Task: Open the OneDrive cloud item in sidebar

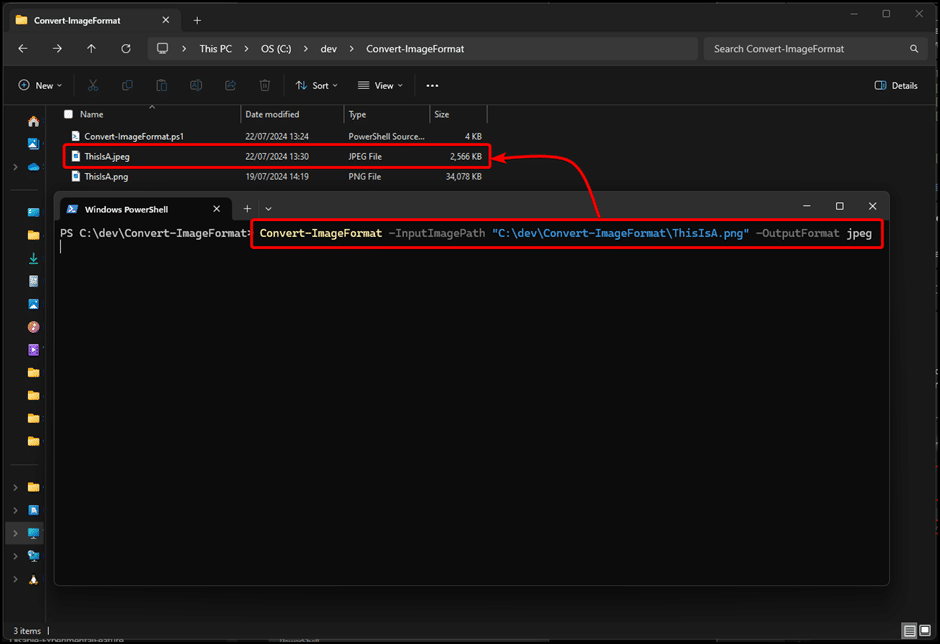Action: pyautogui.click(x=34, y=167)
